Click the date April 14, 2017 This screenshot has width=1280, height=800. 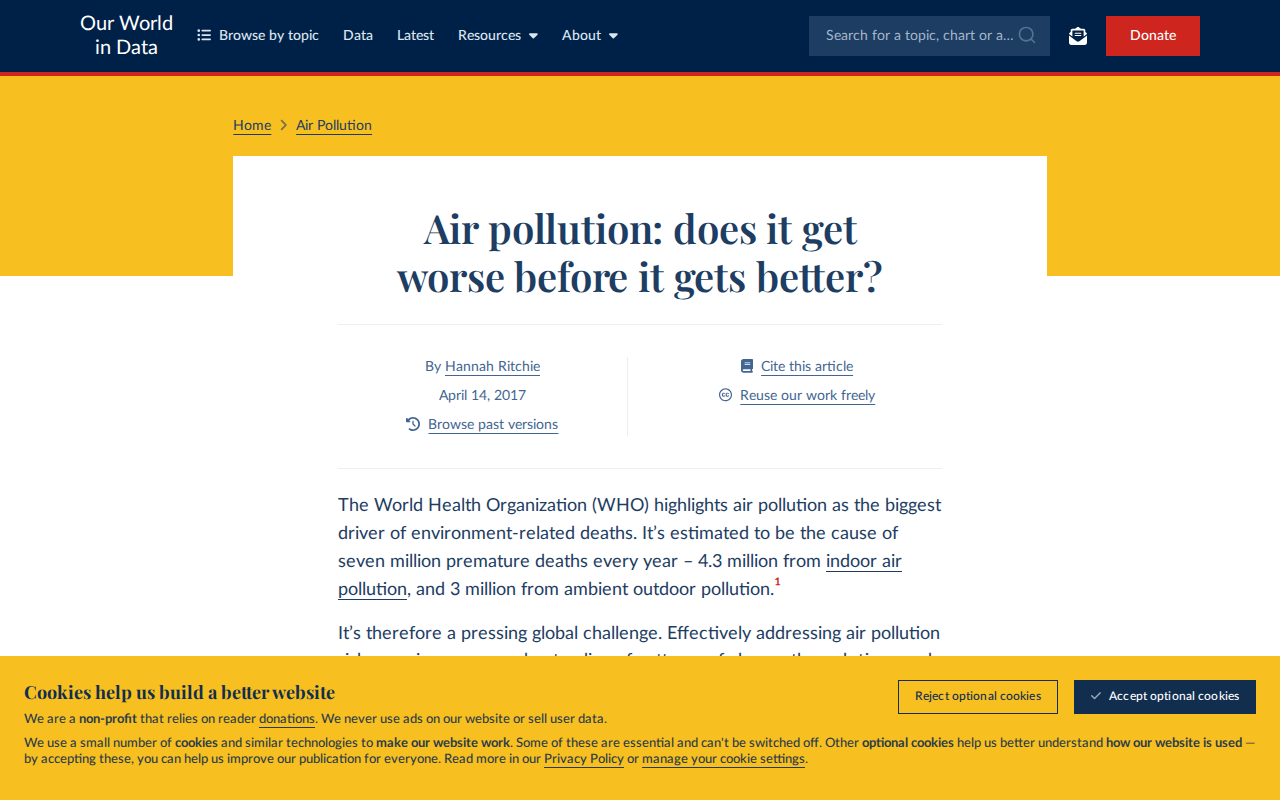tap(482, 395)
